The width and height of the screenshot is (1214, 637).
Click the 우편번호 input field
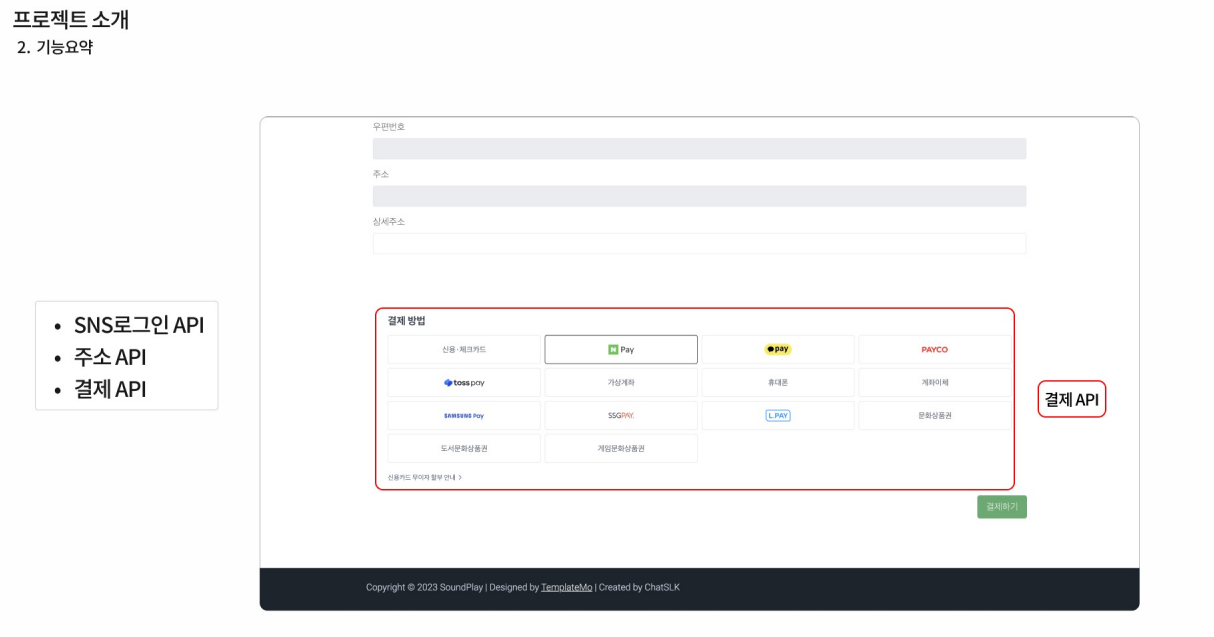point(699,149)
